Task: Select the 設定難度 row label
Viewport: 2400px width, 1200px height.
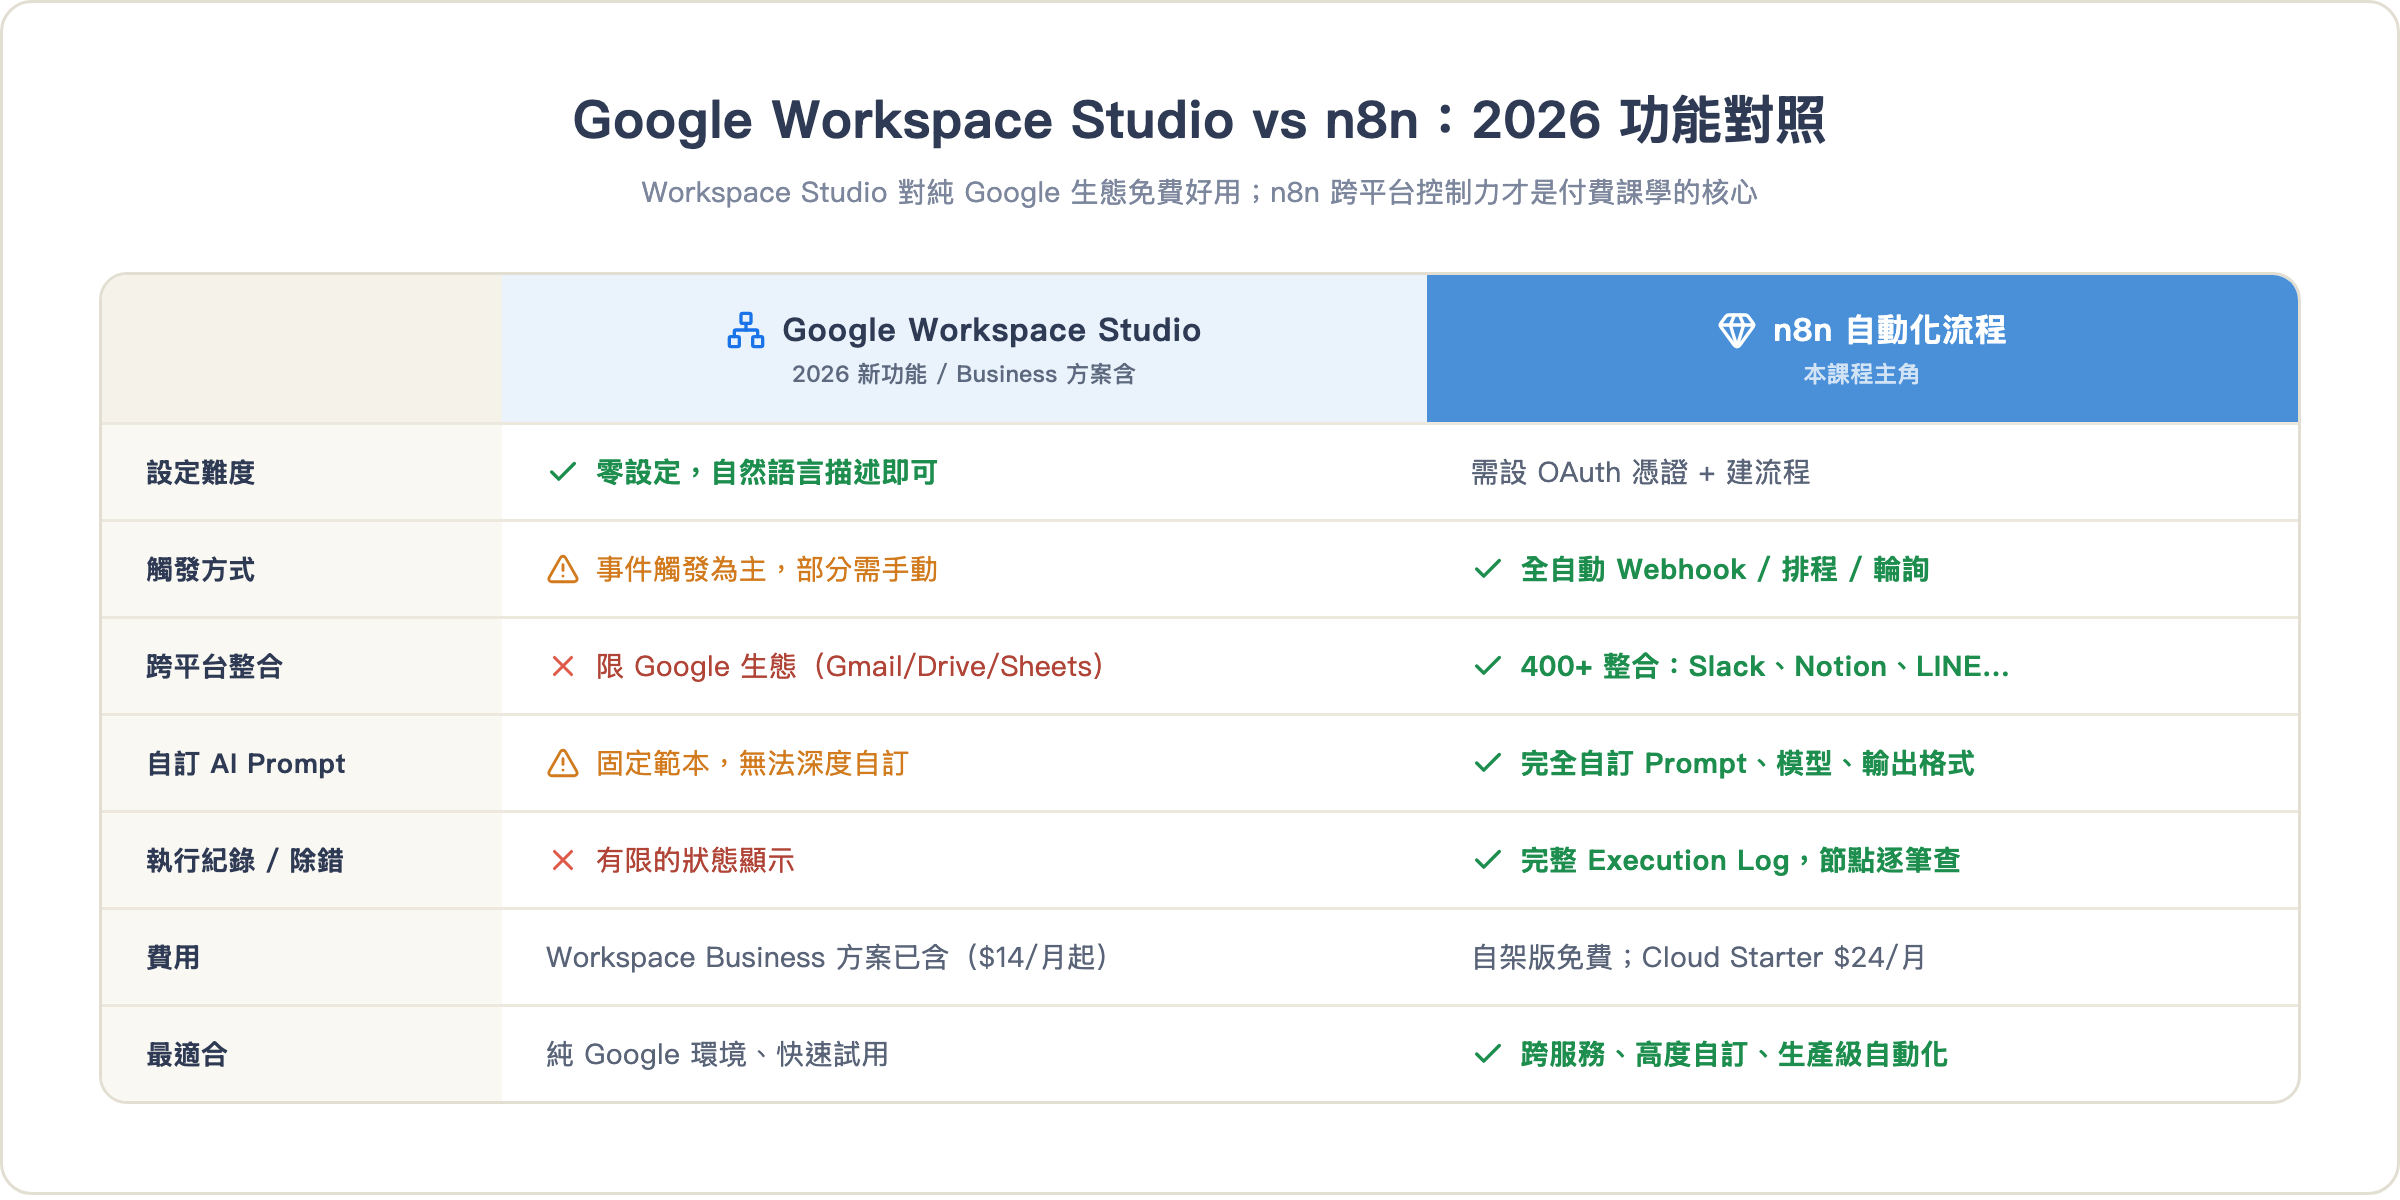Action: click(x=201, y=472)
